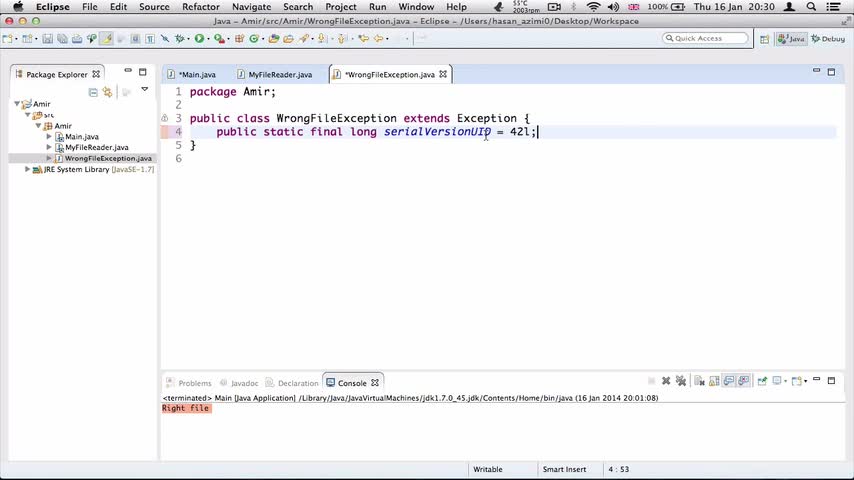The height and width of the screenshot is (480, 854).
Task: Switch to the Debug perspective
Action: click(x=828, y=39)
